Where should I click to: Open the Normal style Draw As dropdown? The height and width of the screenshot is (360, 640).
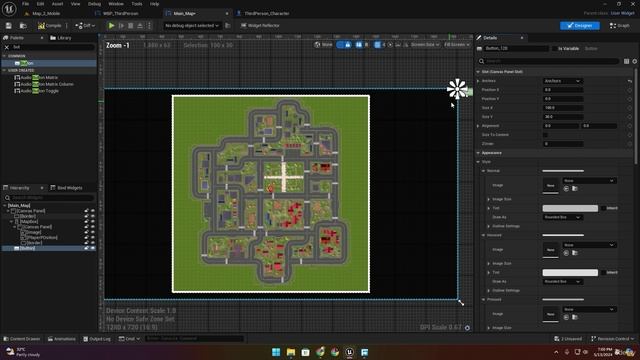point(562,218)
